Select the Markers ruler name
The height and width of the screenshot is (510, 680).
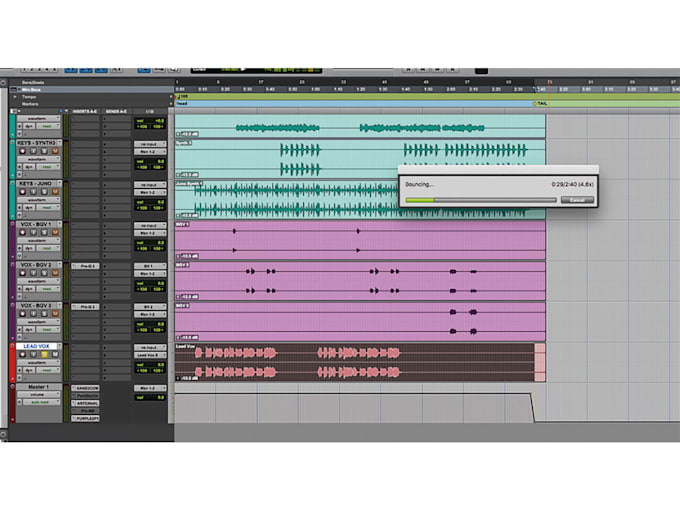[x=30, y=104]
